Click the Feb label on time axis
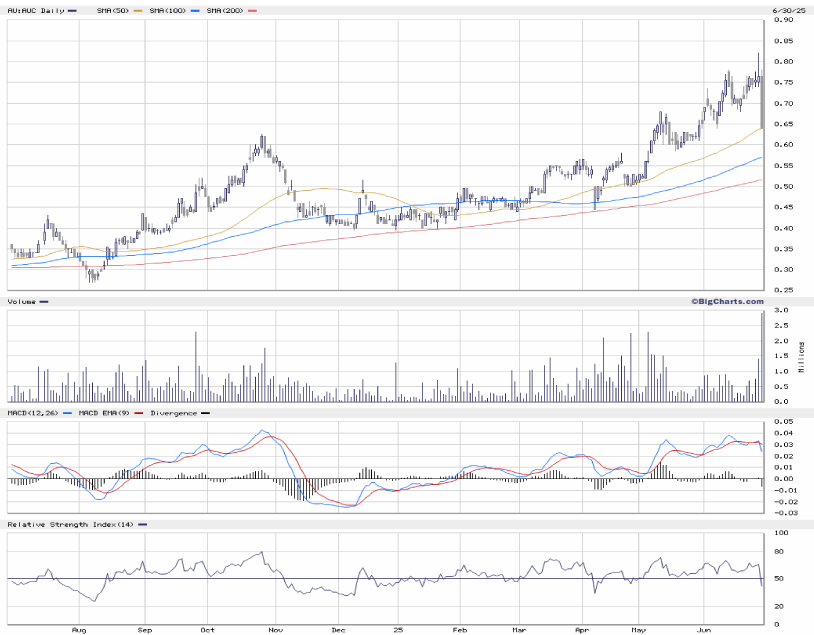 [459, 631]
